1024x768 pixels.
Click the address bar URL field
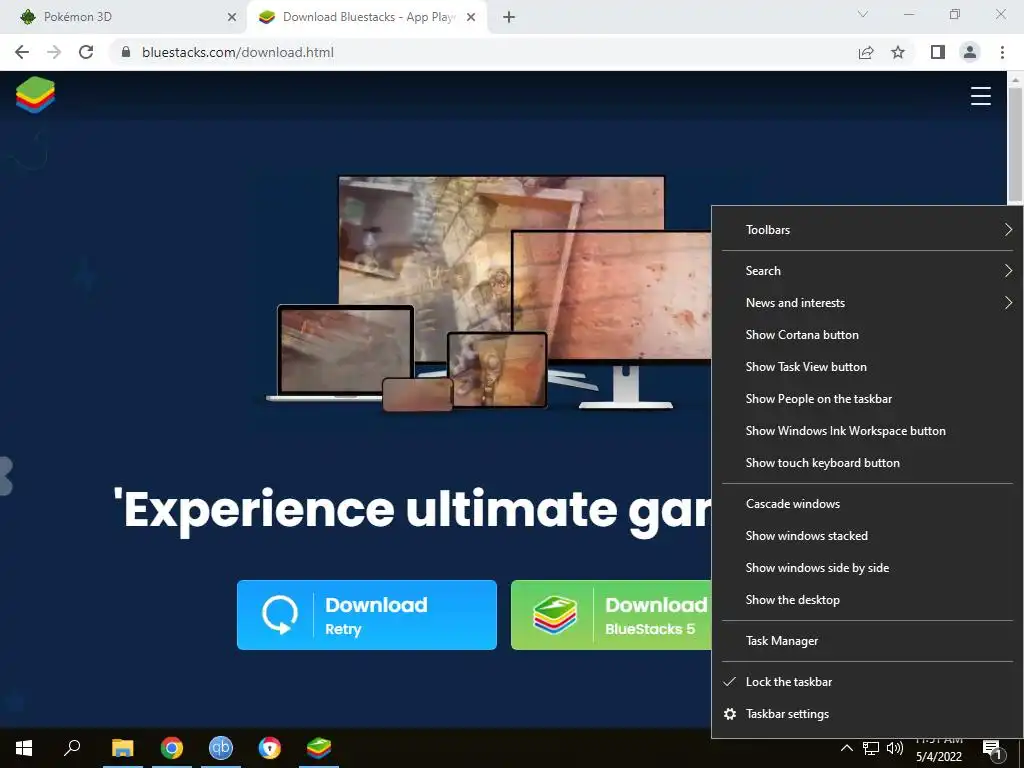coord(483,52)
